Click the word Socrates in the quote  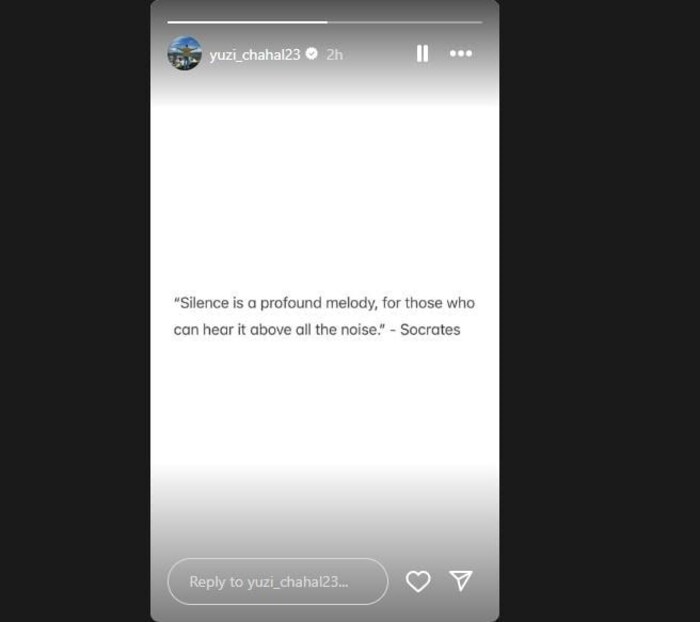430,330
